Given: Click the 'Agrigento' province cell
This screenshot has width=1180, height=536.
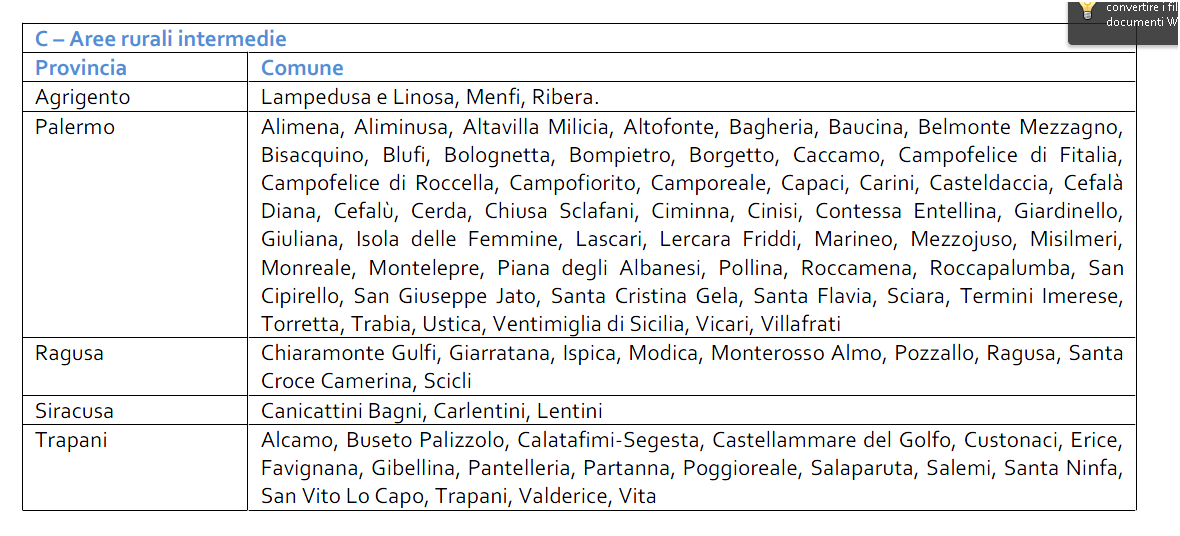Looking at the screenshot, I should coord(135,97).
